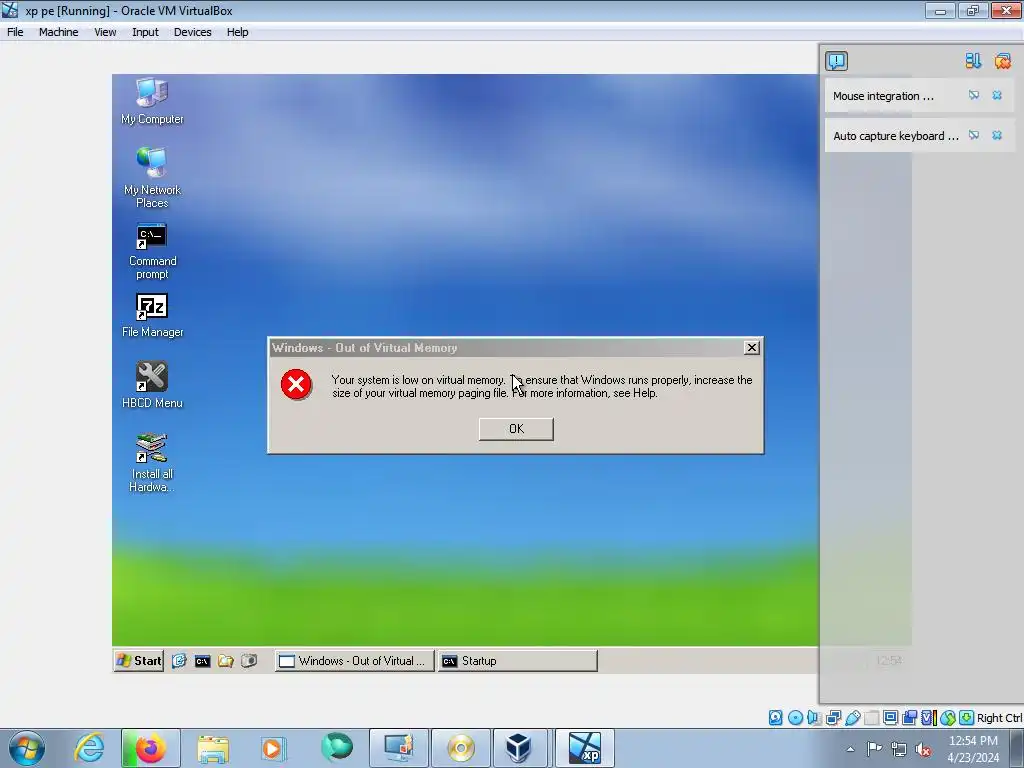Click OK in Out of Virtual Memory dialog
Image resolution: width=1024 pixels, height=768 pixels.
click(x=516, y=429)
